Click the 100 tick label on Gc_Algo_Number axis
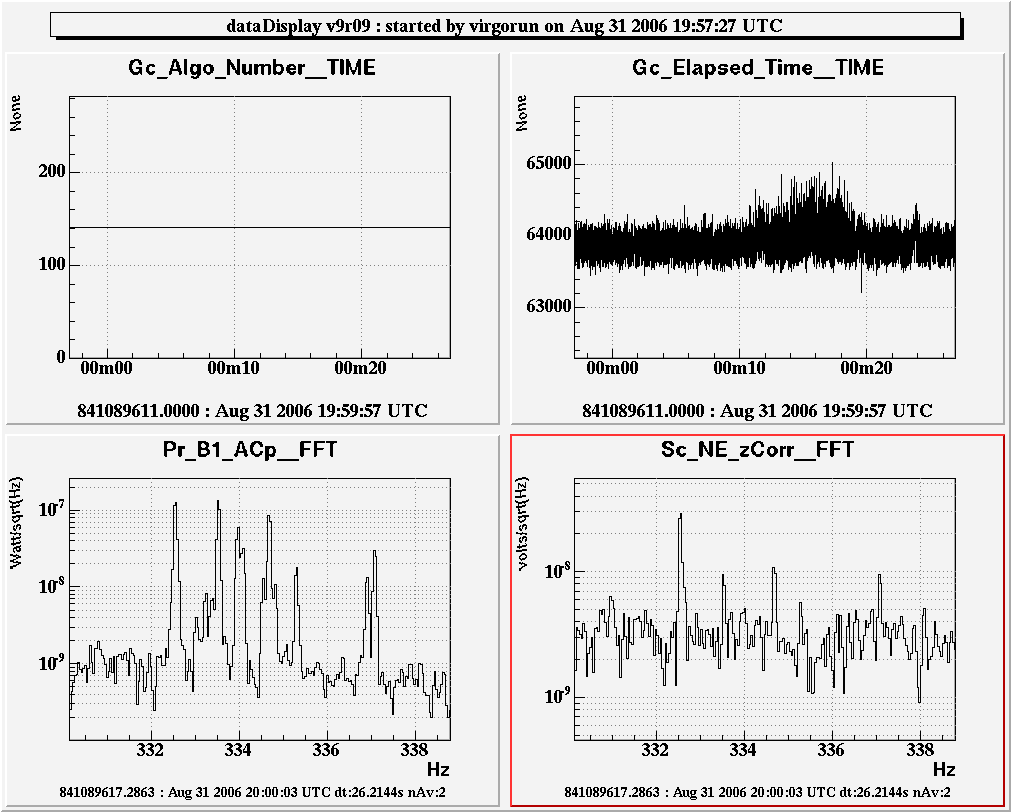This screenshot has width=1011, height=812. 52,264
